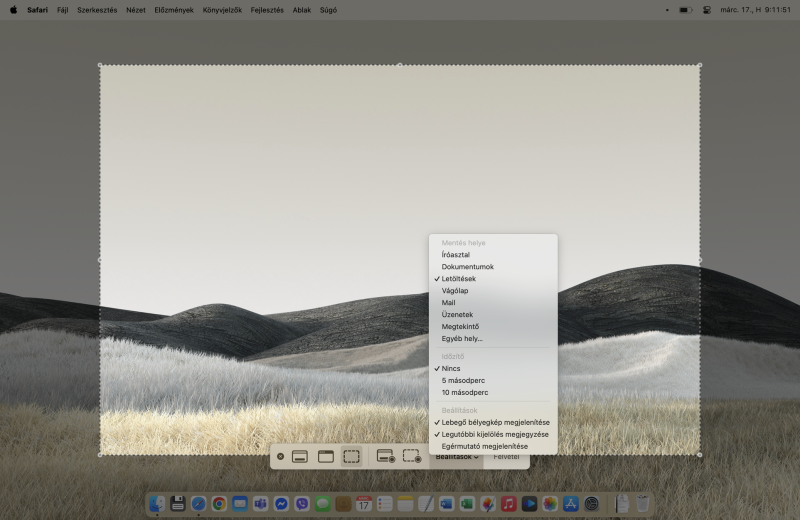The height and width of the screenshot is (520, 800).
Task: Open Viber from the Dock
Action: click(302, 504)
